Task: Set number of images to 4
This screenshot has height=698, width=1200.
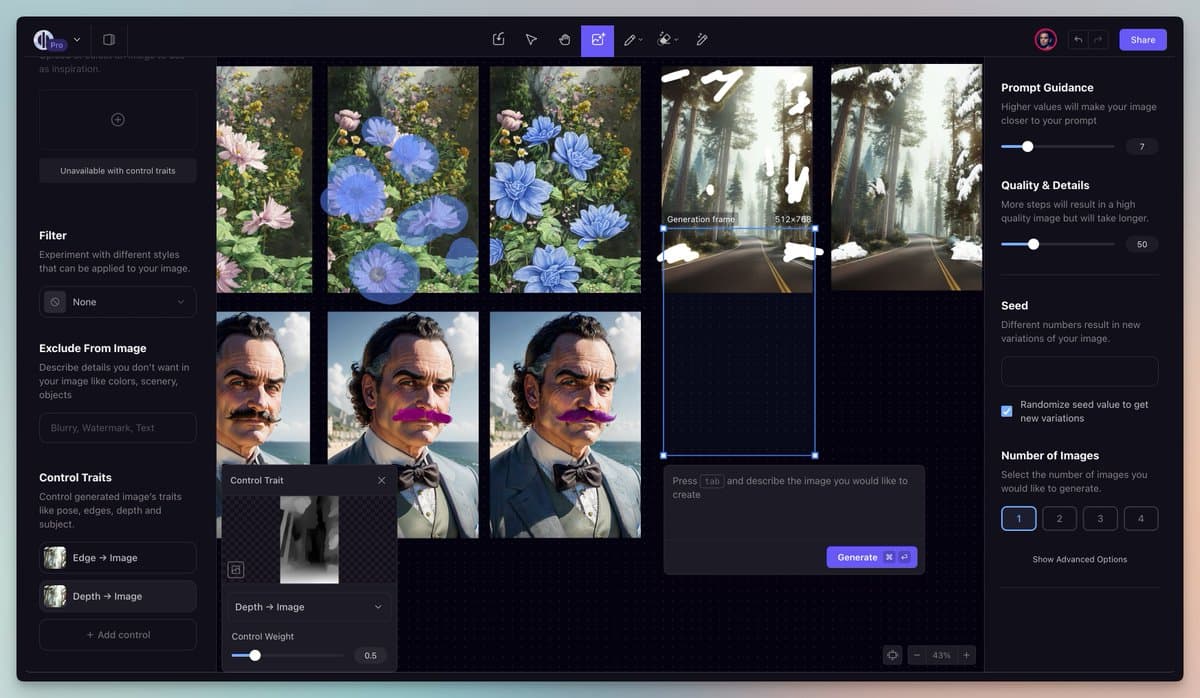Action: [1140, 518]
